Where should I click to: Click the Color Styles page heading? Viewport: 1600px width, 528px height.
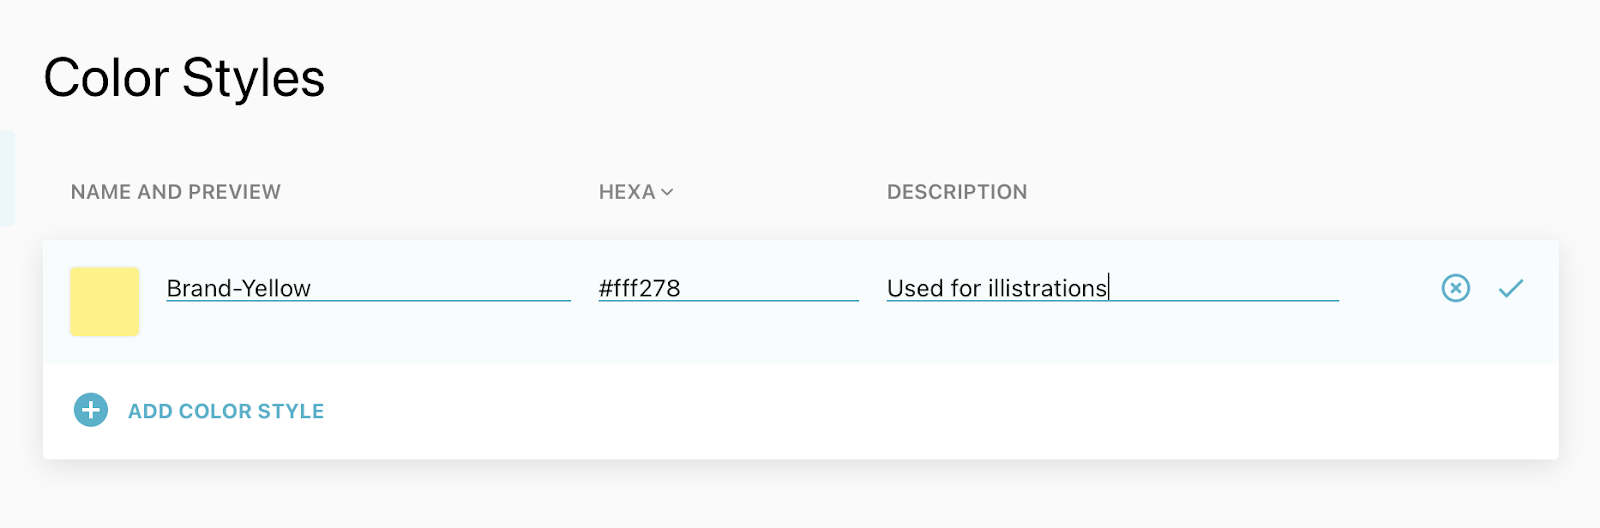pos(184,78)
